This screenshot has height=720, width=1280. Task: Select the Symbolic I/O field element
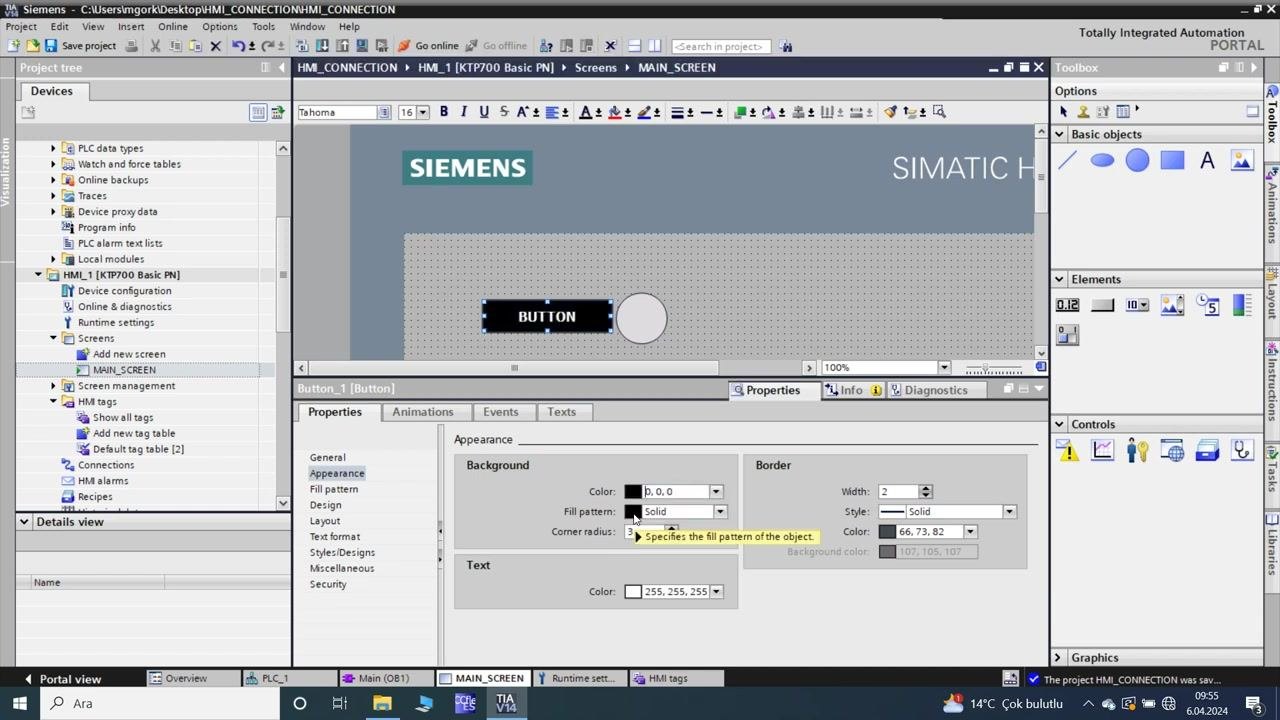1137,305
